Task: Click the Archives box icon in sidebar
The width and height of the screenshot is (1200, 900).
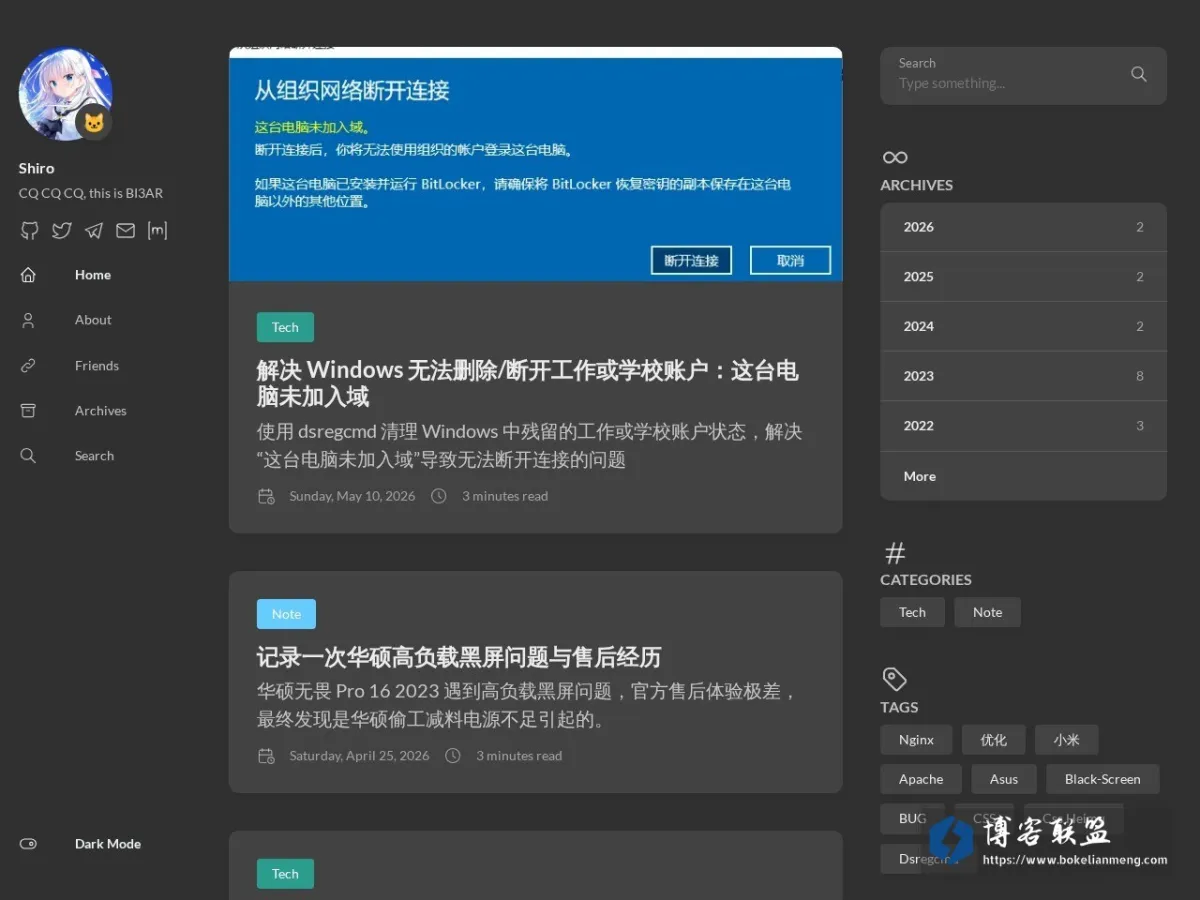Action: coord(28,411)
